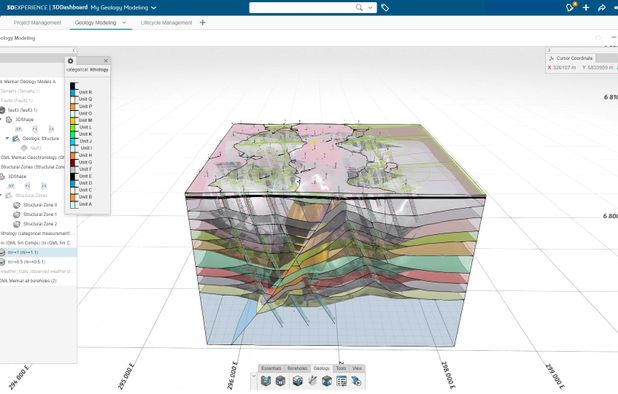Click the Cursor Coordinate axis icon
This screenshot has width=618, height=394.
(551, 58)
